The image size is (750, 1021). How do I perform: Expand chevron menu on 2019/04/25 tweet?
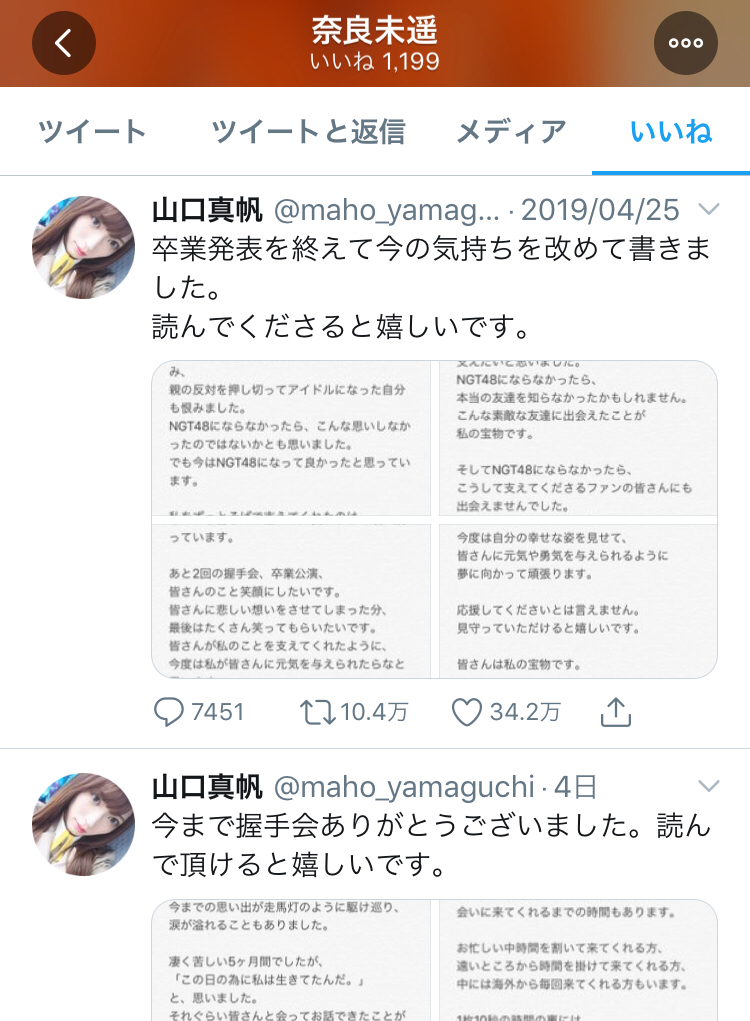pos(708,209)
